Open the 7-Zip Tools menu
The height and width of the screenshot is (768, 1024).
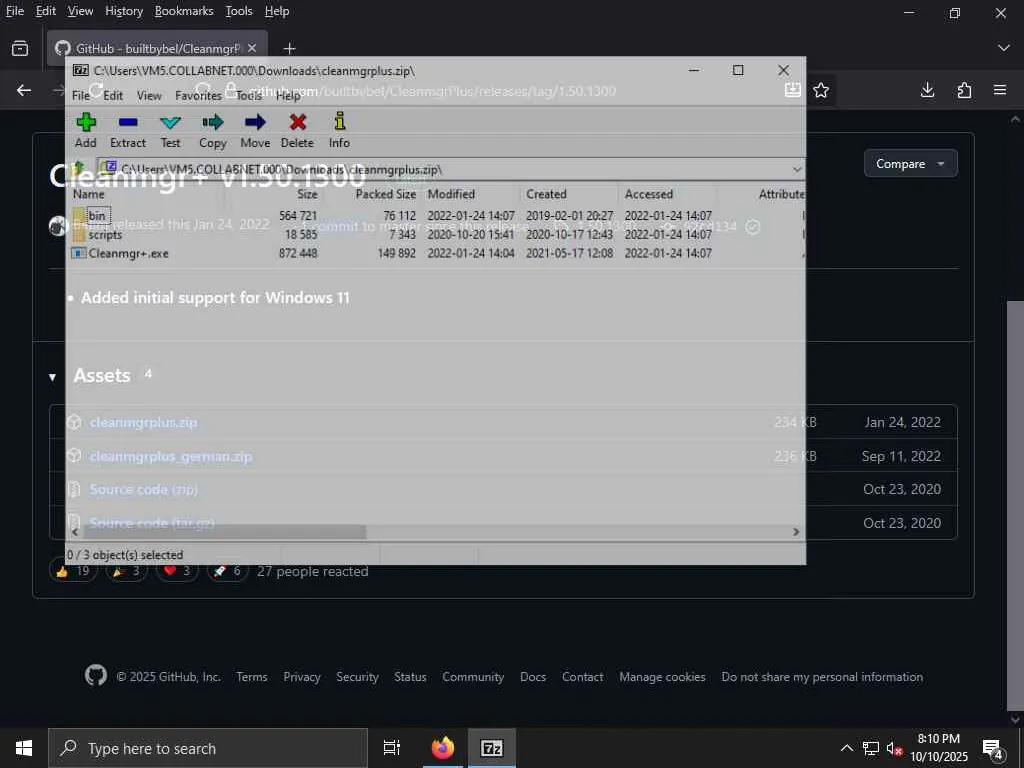click(x=249, y=95)
